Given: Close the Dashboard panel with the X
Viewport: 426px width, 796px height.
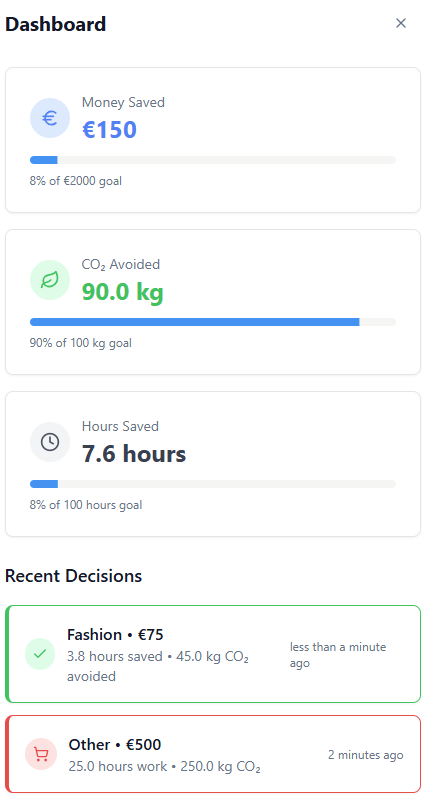Looking at the screenshot, I should (x=401, y=23).
